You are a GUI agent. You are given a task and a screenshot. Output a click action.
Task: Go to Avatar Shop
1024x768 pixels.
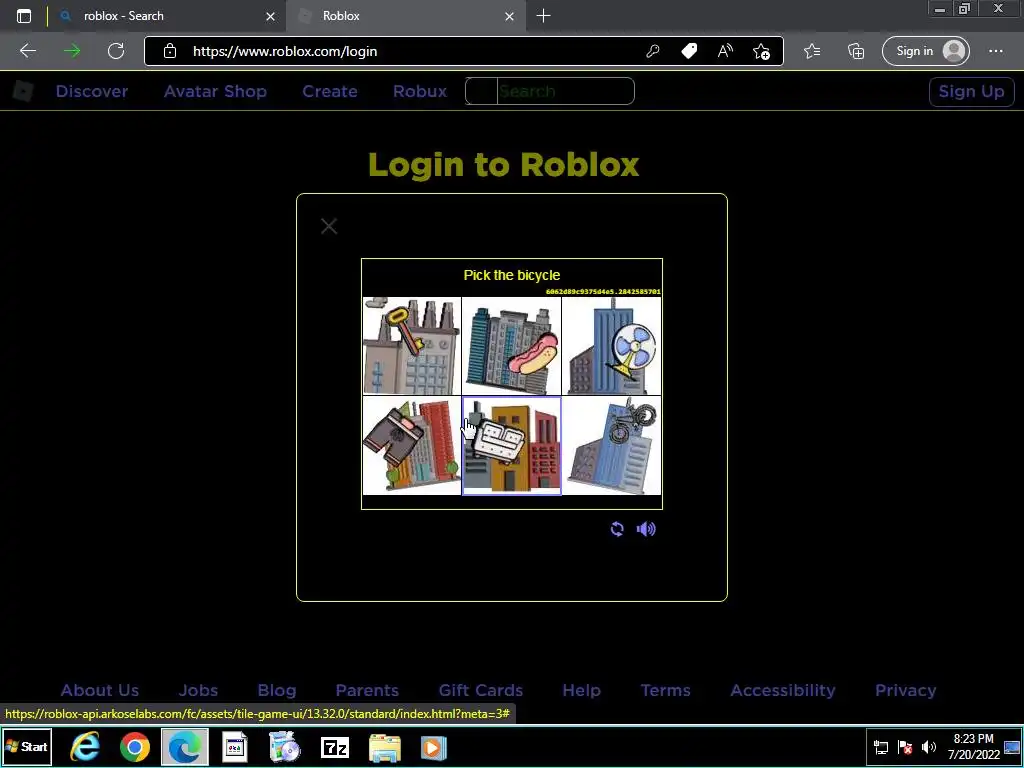[x=215, y=91]
